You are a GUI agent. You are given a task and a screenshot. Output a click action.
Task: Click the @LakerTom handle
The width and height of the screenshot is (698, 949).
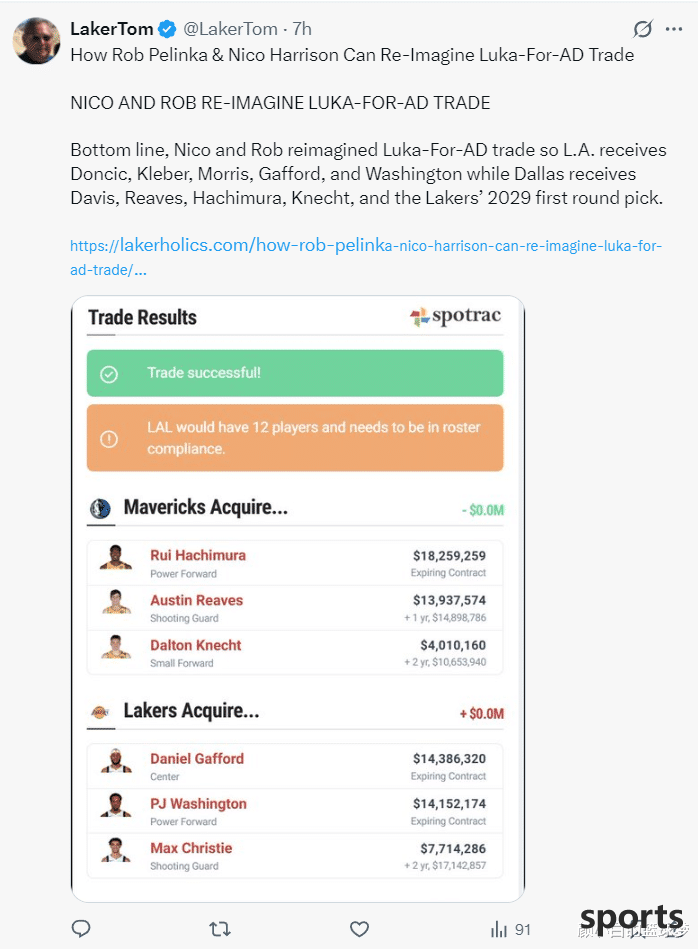pos(230,28)
